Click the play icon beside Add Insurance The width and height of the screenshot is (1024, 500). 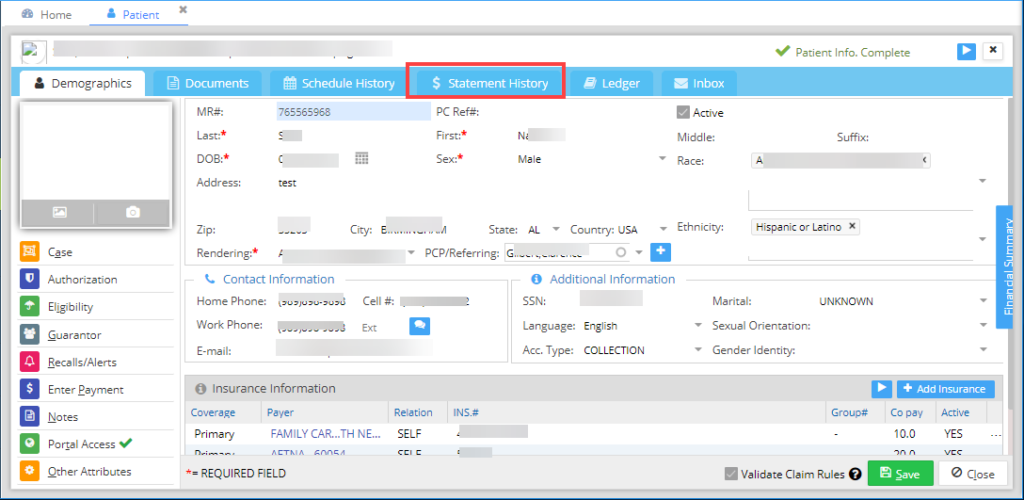coord(882,388)
